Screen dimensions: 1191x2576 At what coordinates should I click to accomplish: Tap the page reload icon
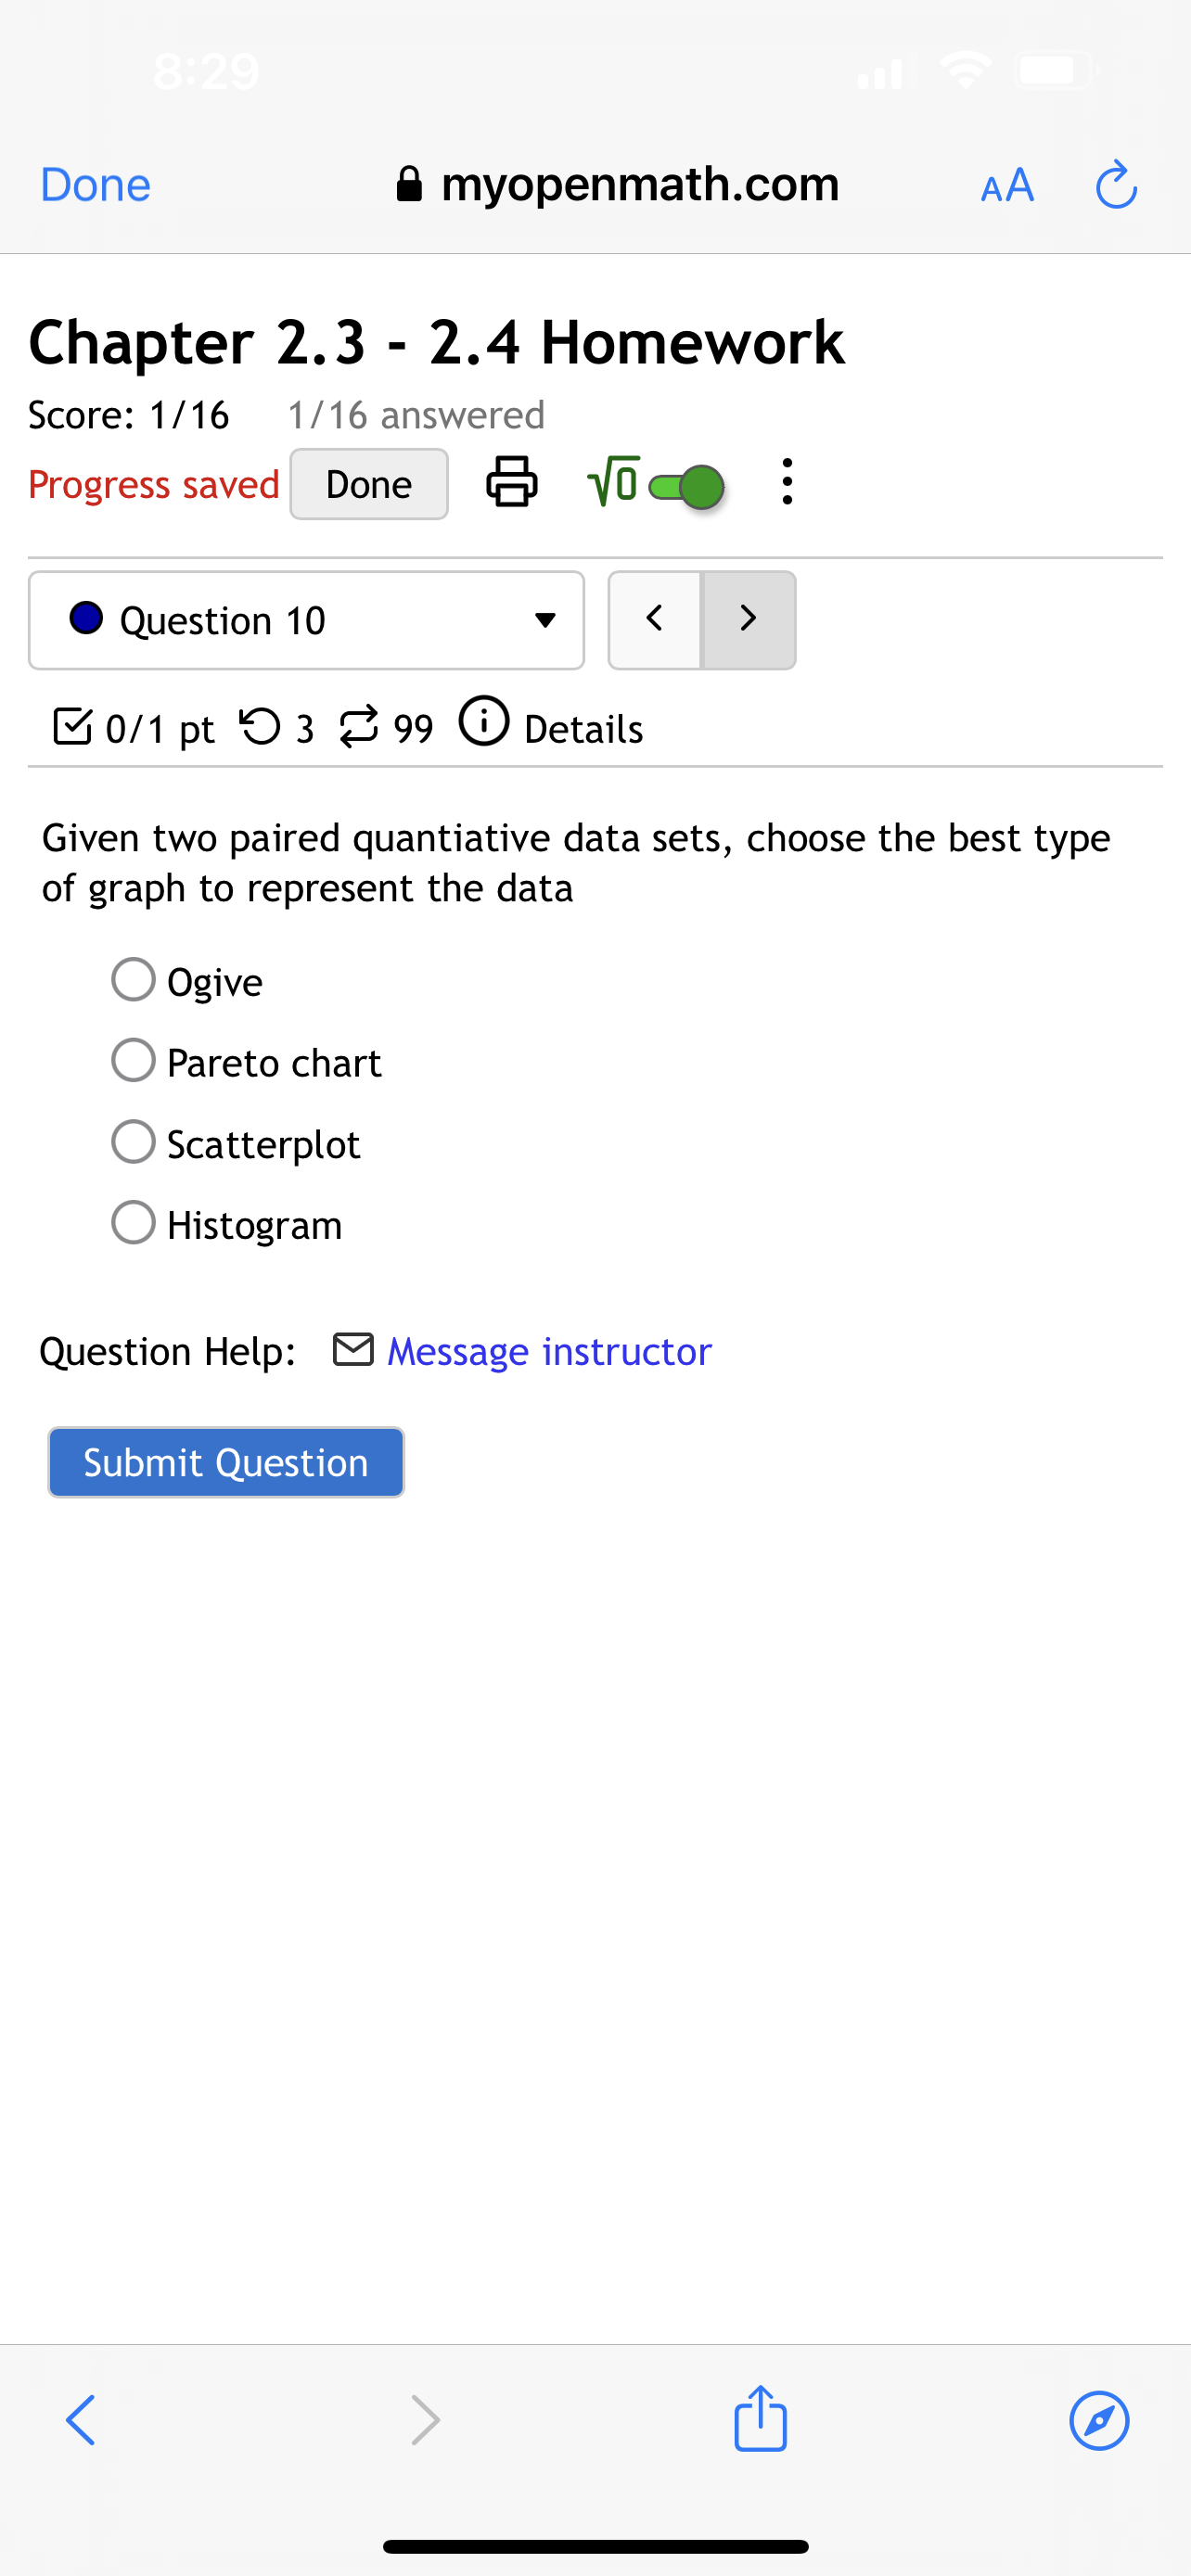[1116, 184]
